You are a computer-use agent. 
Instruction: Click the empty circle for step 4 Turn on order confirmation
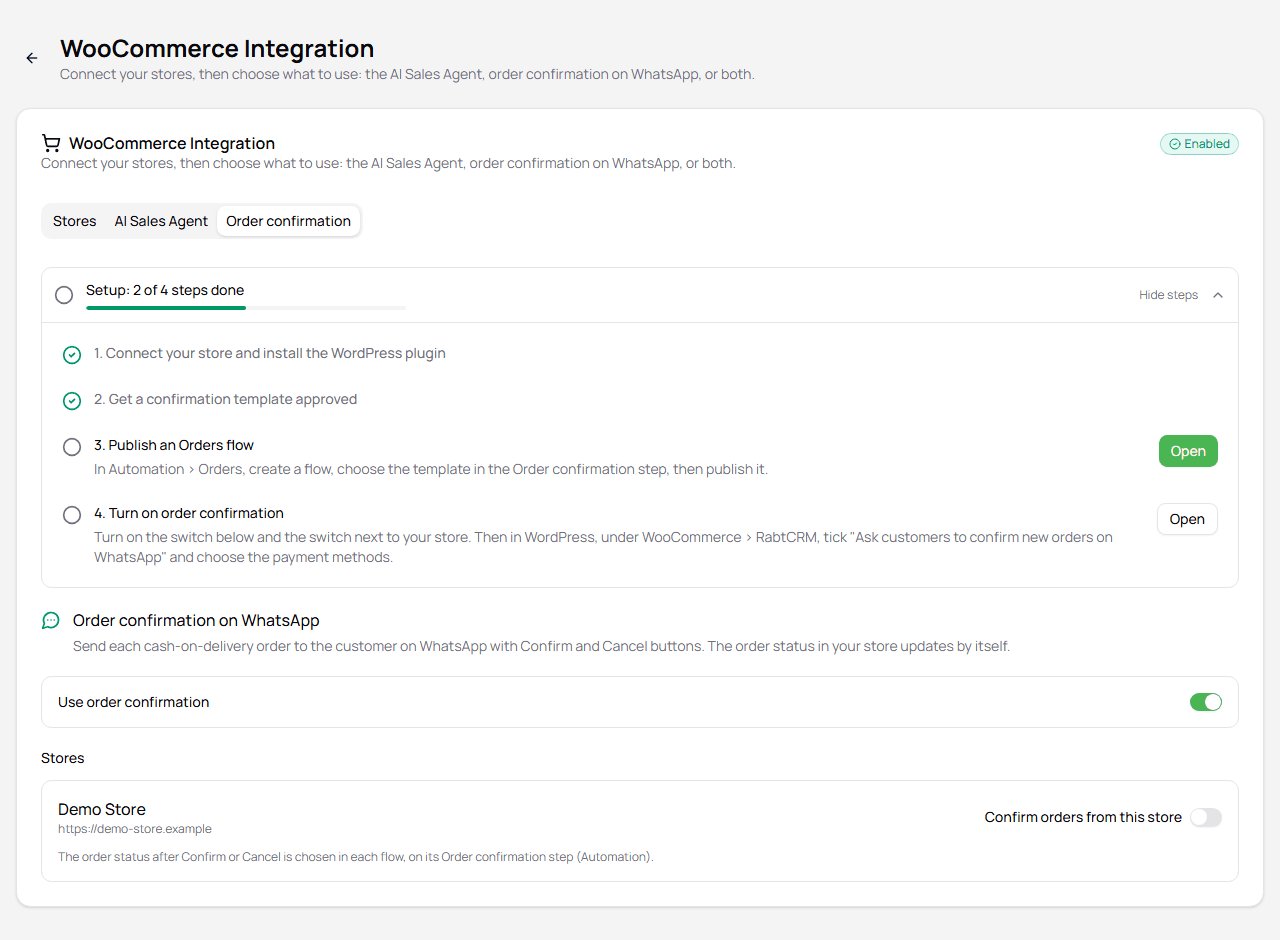coord(72,515)
